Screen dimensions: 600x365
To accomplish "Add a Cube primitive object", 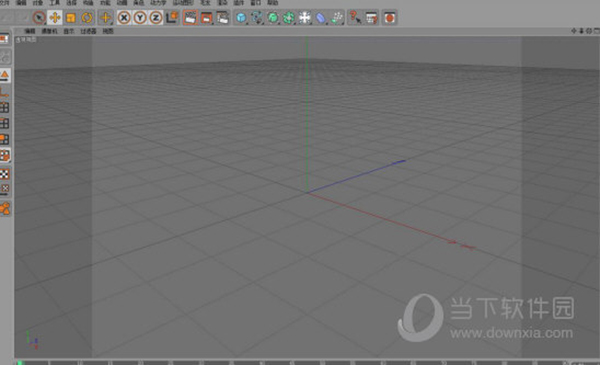I will pos(241,18).
